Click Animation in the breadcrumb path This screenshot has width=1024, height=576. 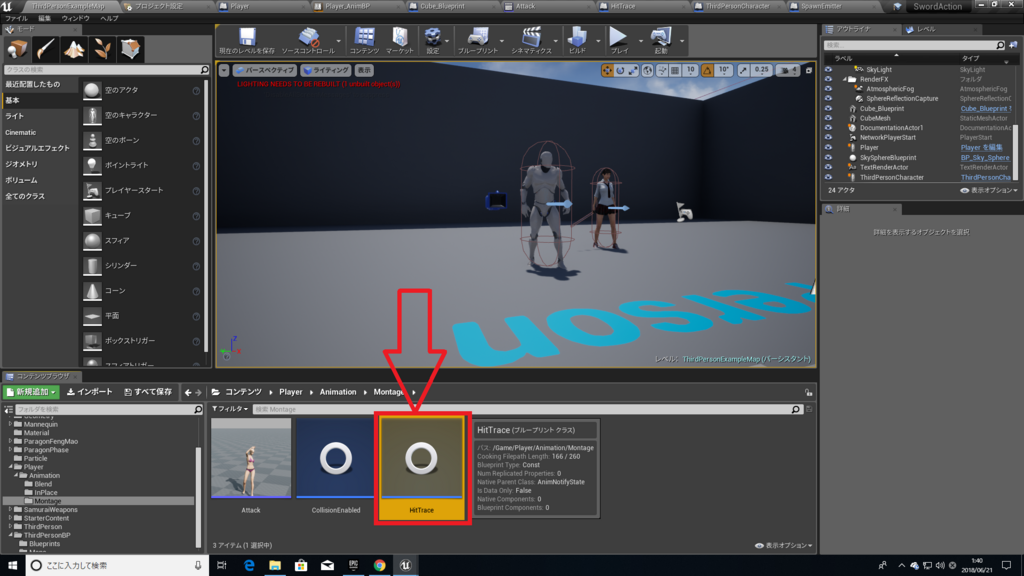click(x=338, y=392)
